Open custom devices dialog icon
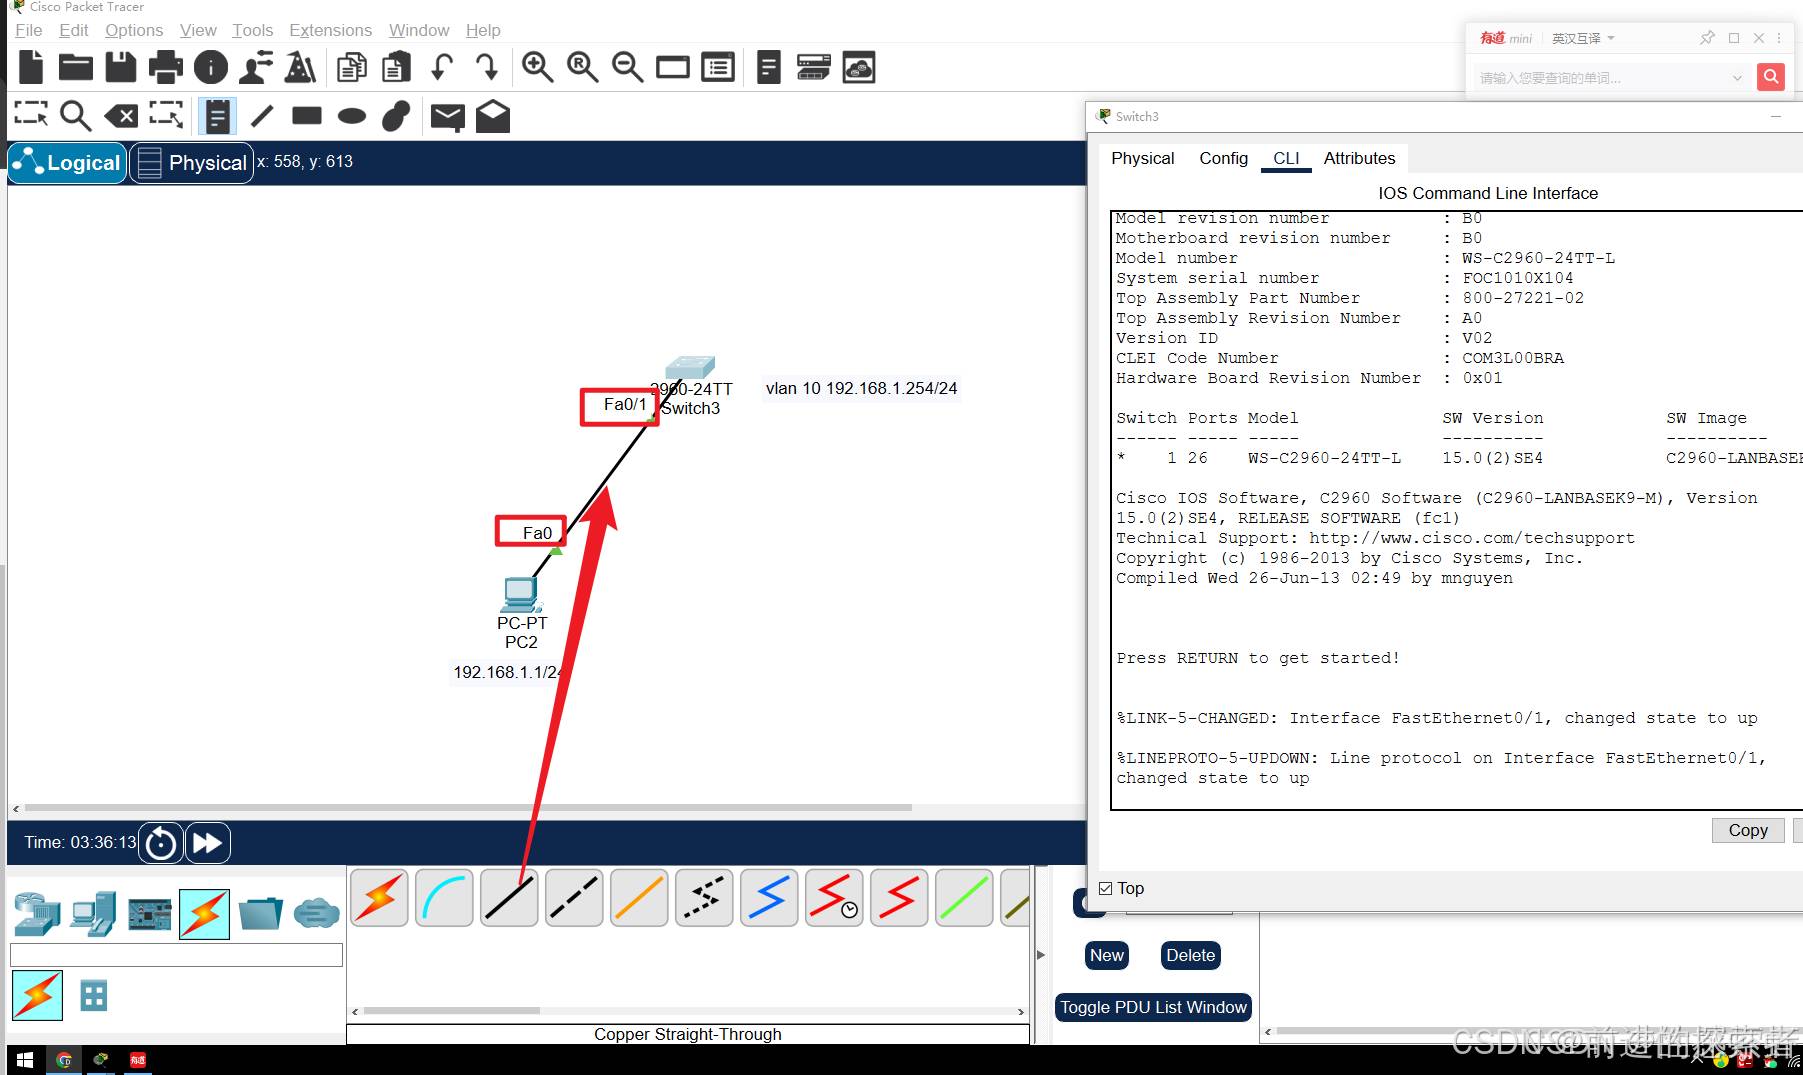 coord(718,67)
